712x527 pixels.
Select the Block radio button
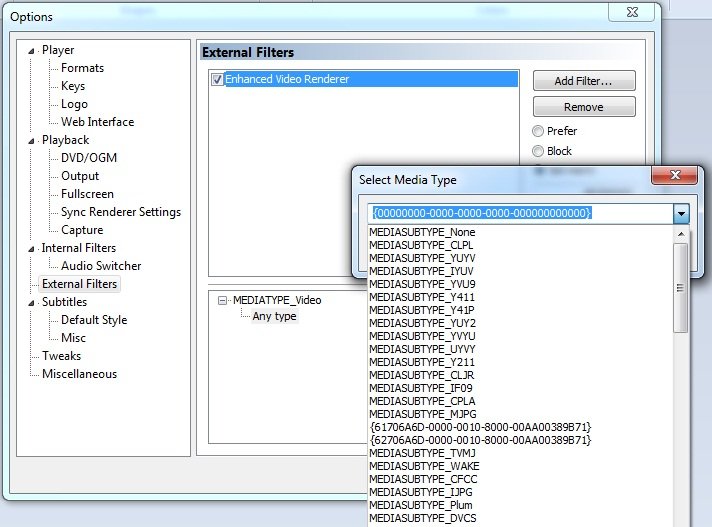pyautogui.click(x=538, y=151)
